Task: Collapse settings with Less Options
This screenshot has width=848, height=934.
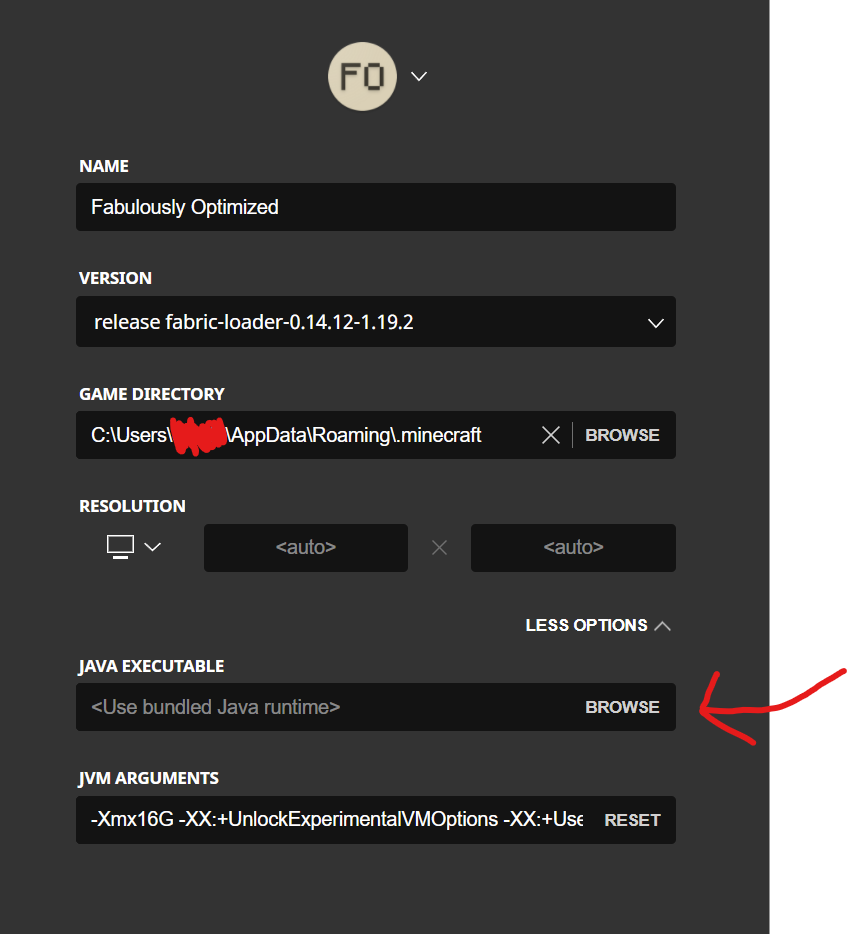Action: [598, 625]
